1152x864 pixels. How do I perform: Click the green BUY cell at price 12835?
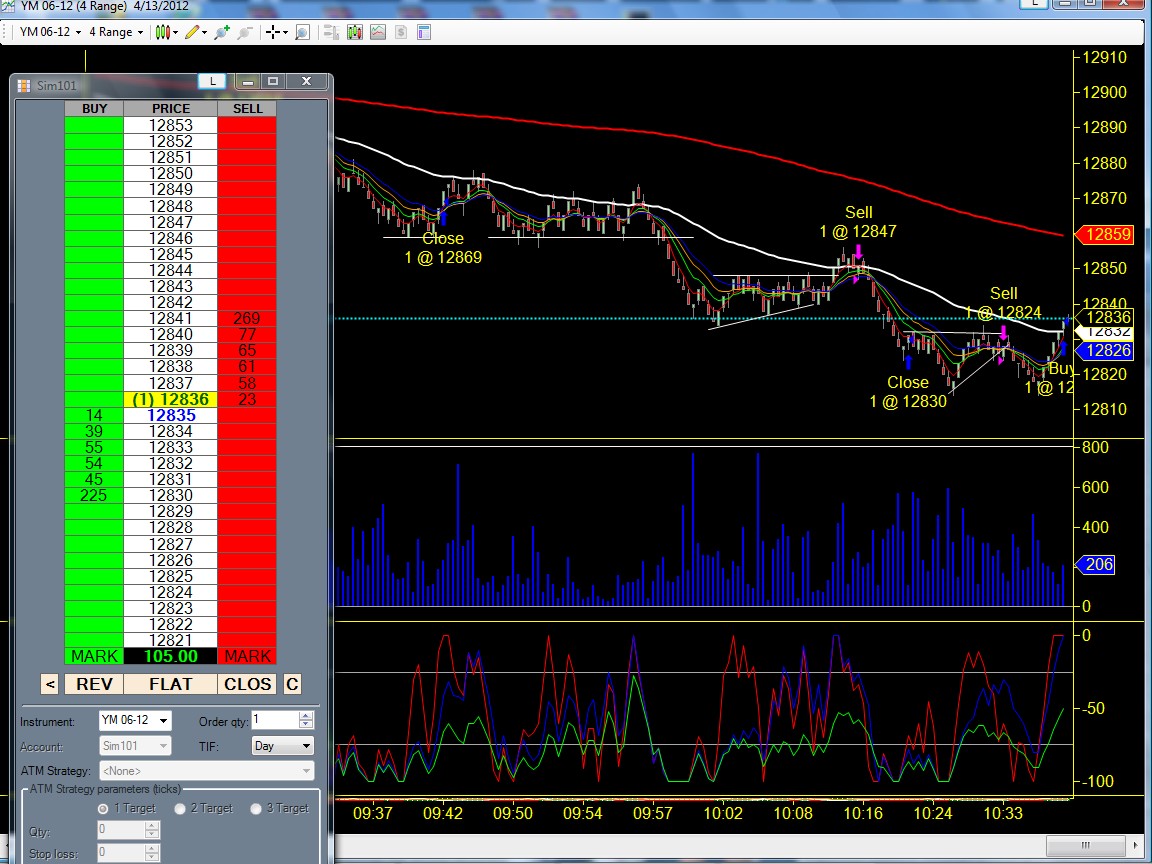[x=94, y=416]
